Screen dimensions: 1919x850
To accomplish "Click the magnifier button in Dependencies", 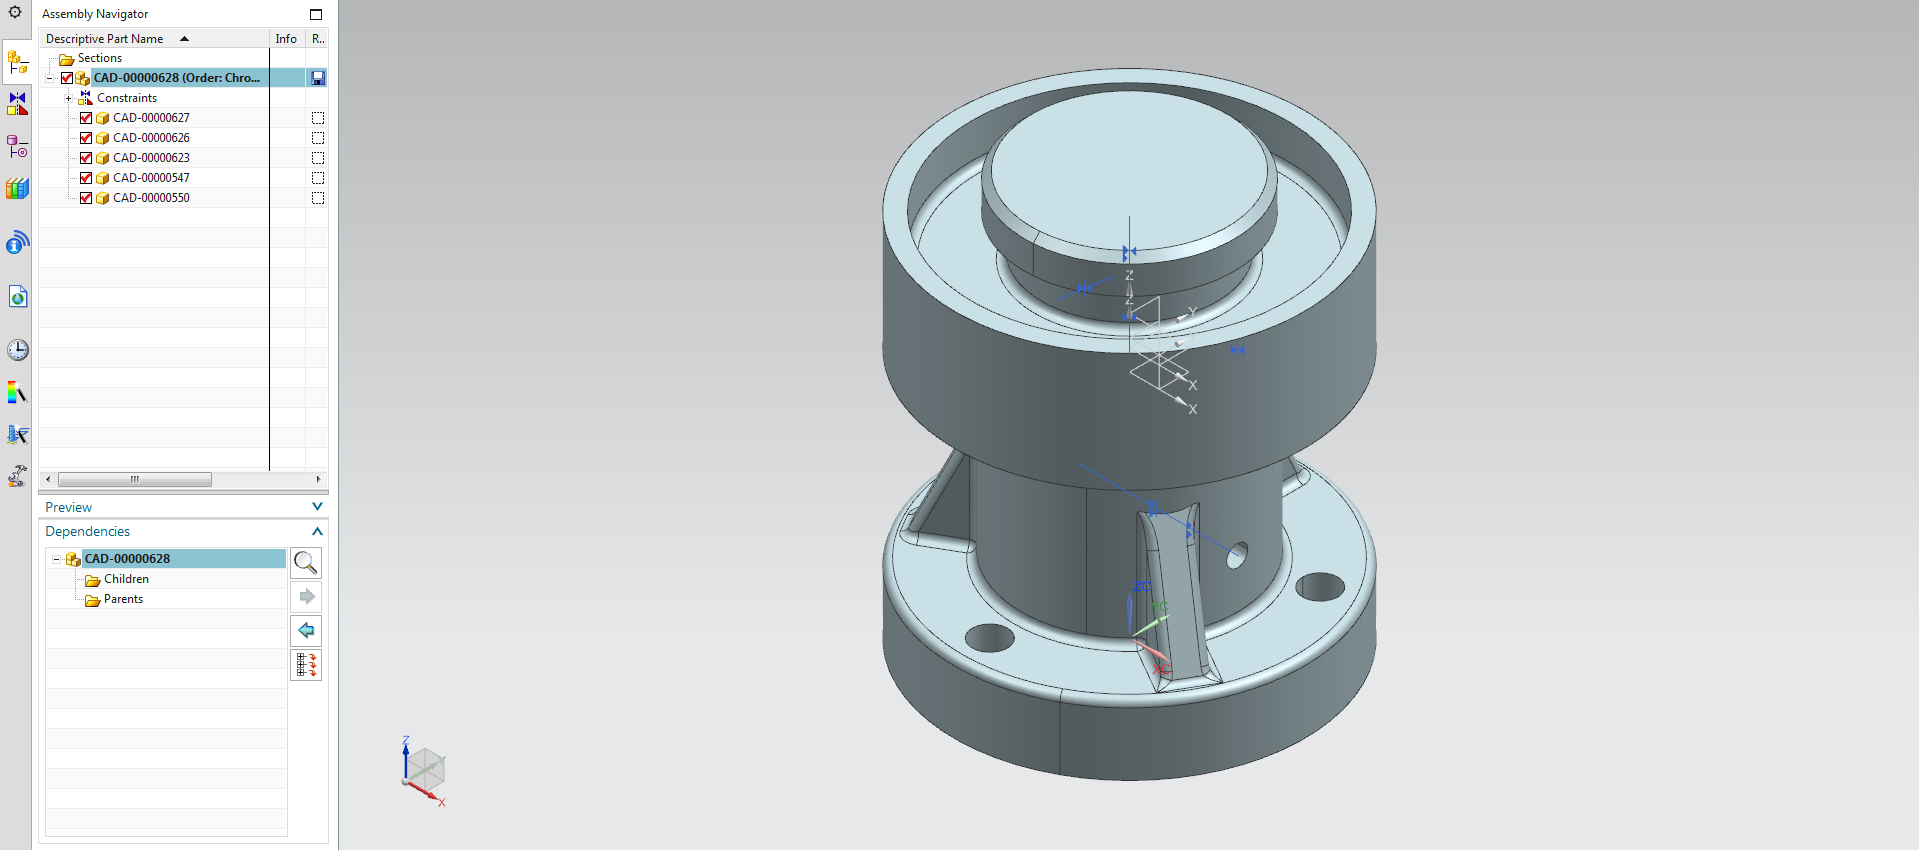I will (306, 563).
